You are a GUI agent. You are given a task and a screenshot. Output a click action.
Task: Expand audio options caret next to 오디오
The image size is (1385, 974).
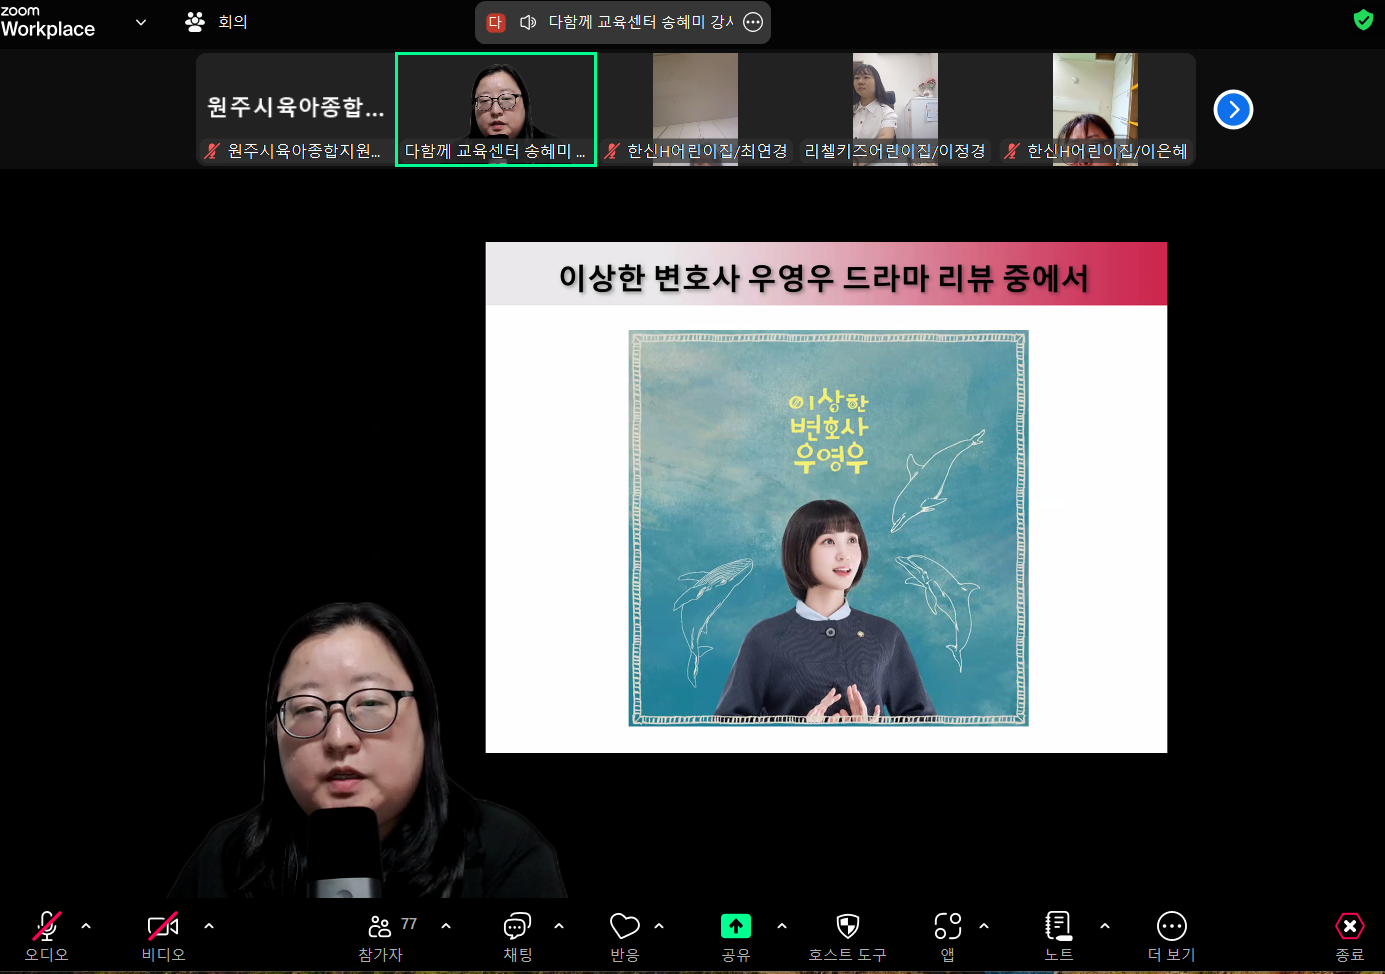pos(86,926)
